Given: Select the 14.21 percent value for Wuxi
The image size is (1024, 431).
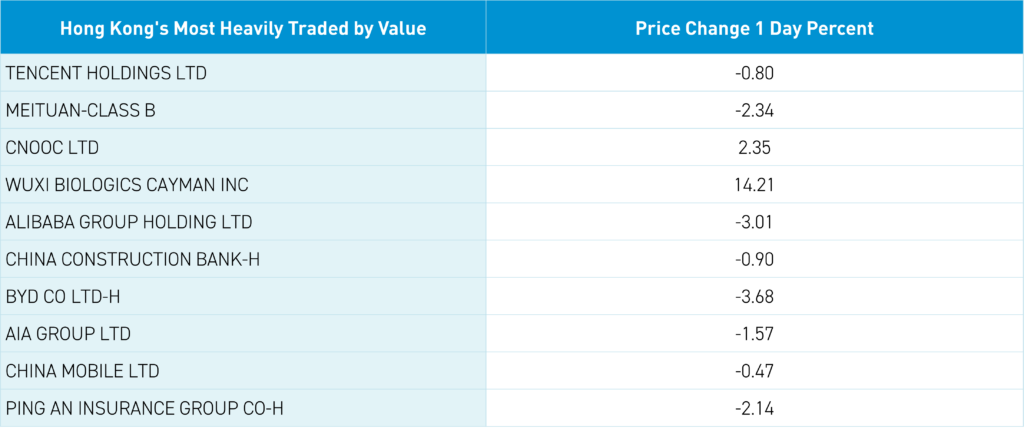Looking at the screenshot, I should coord(755,185).
